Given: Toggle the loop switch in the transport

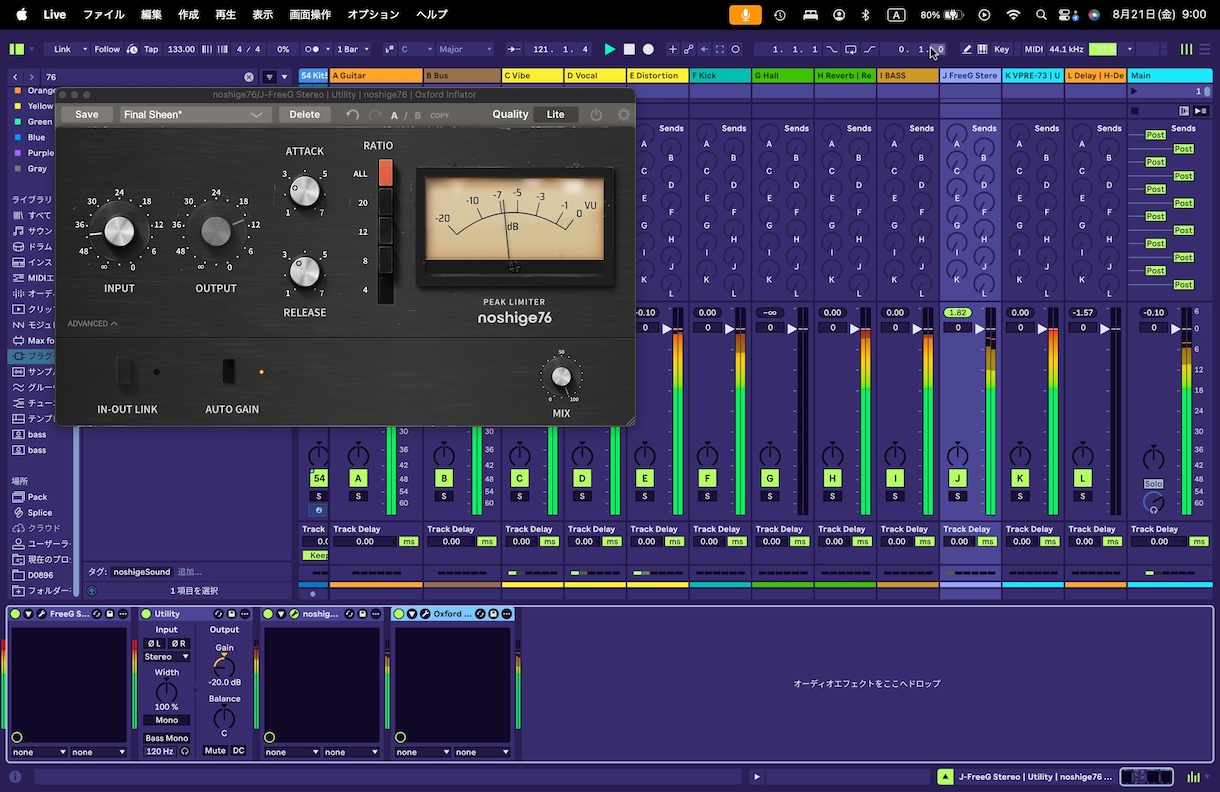Looking at the screenshot, I should click(850, 49).
